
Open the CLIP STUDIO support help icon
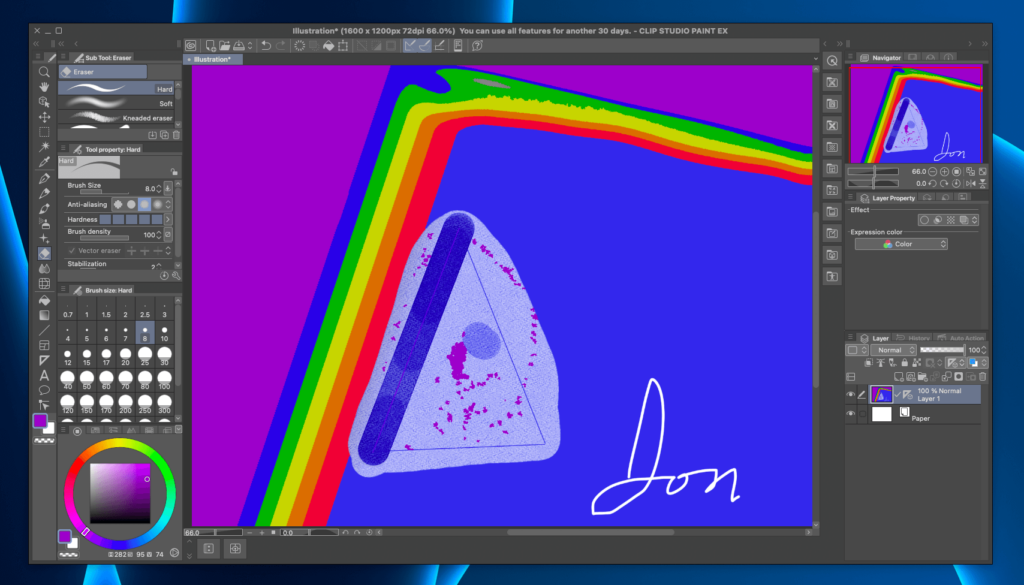point(477,46)
